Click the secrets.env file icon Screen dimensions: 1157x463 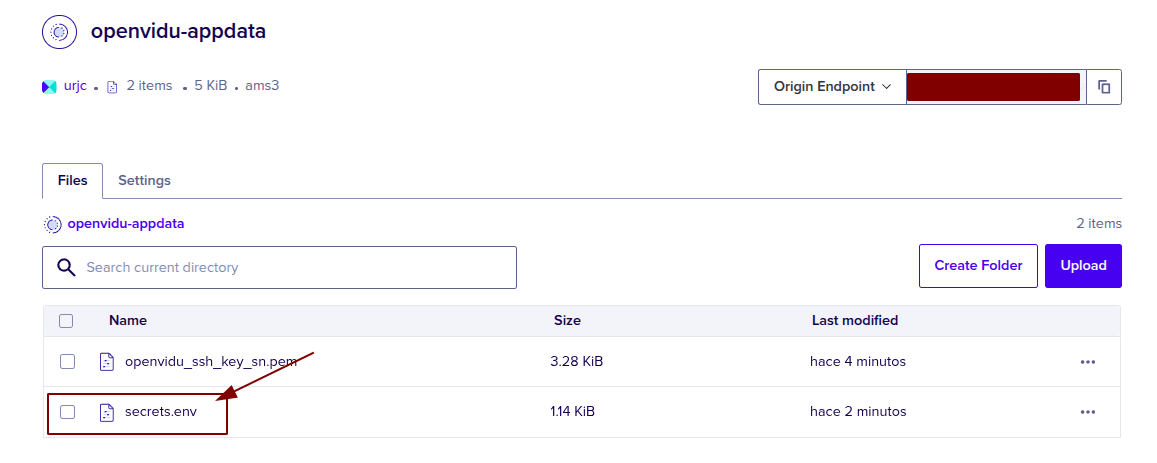click(107, 412)
